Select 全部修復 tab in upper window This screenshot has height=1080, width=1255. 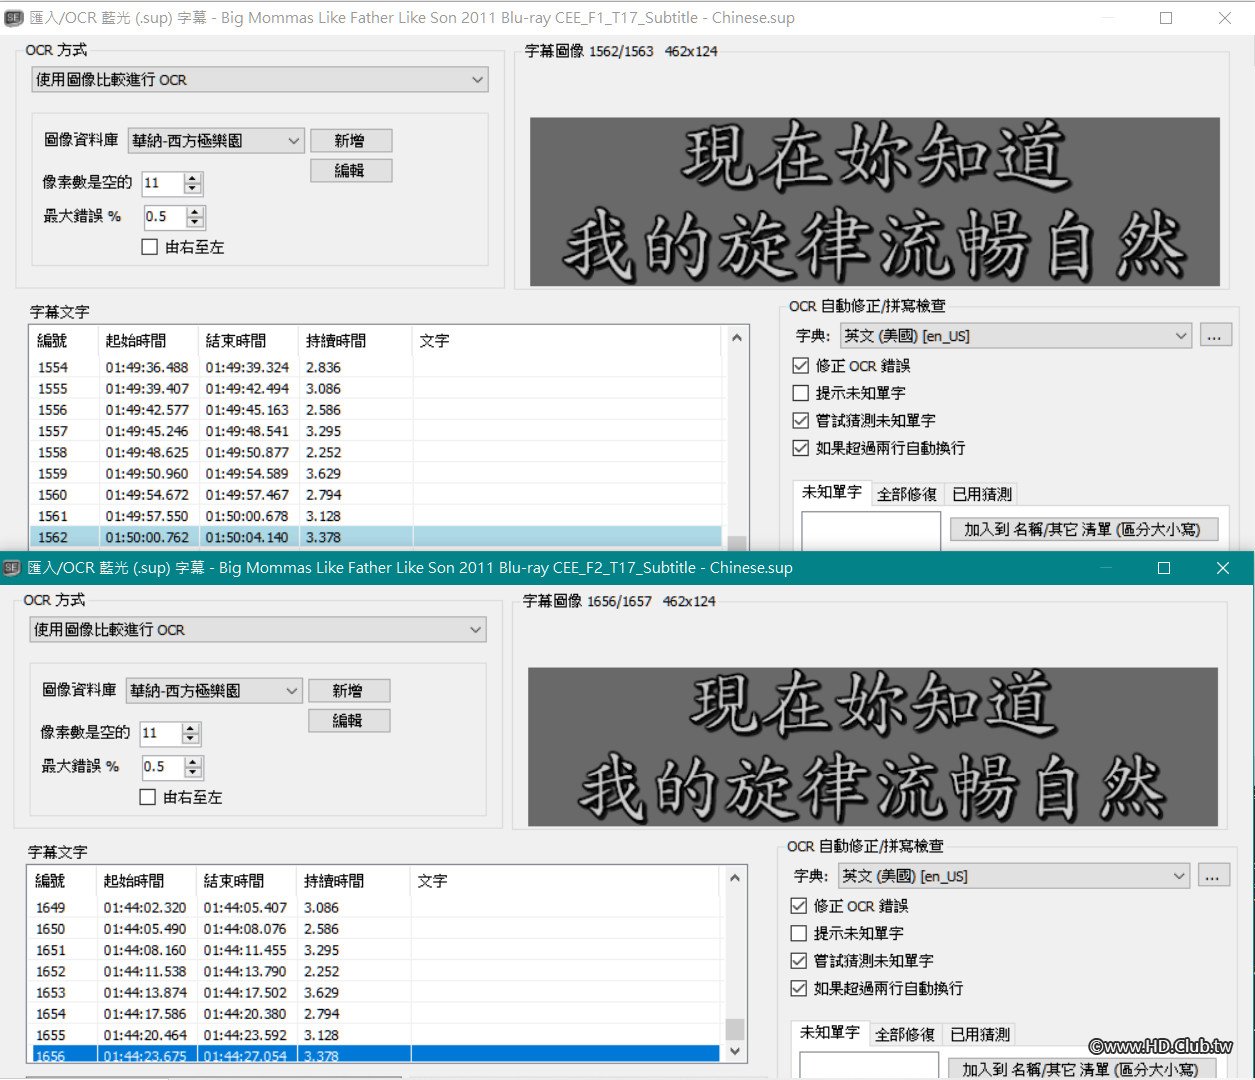(x=907, y=494)
